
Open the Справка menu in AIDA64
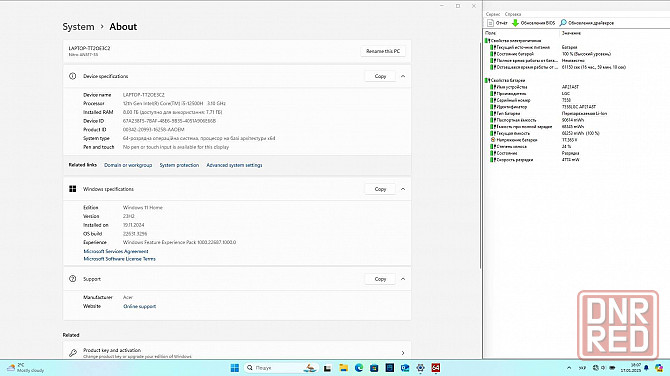[513, 14]
